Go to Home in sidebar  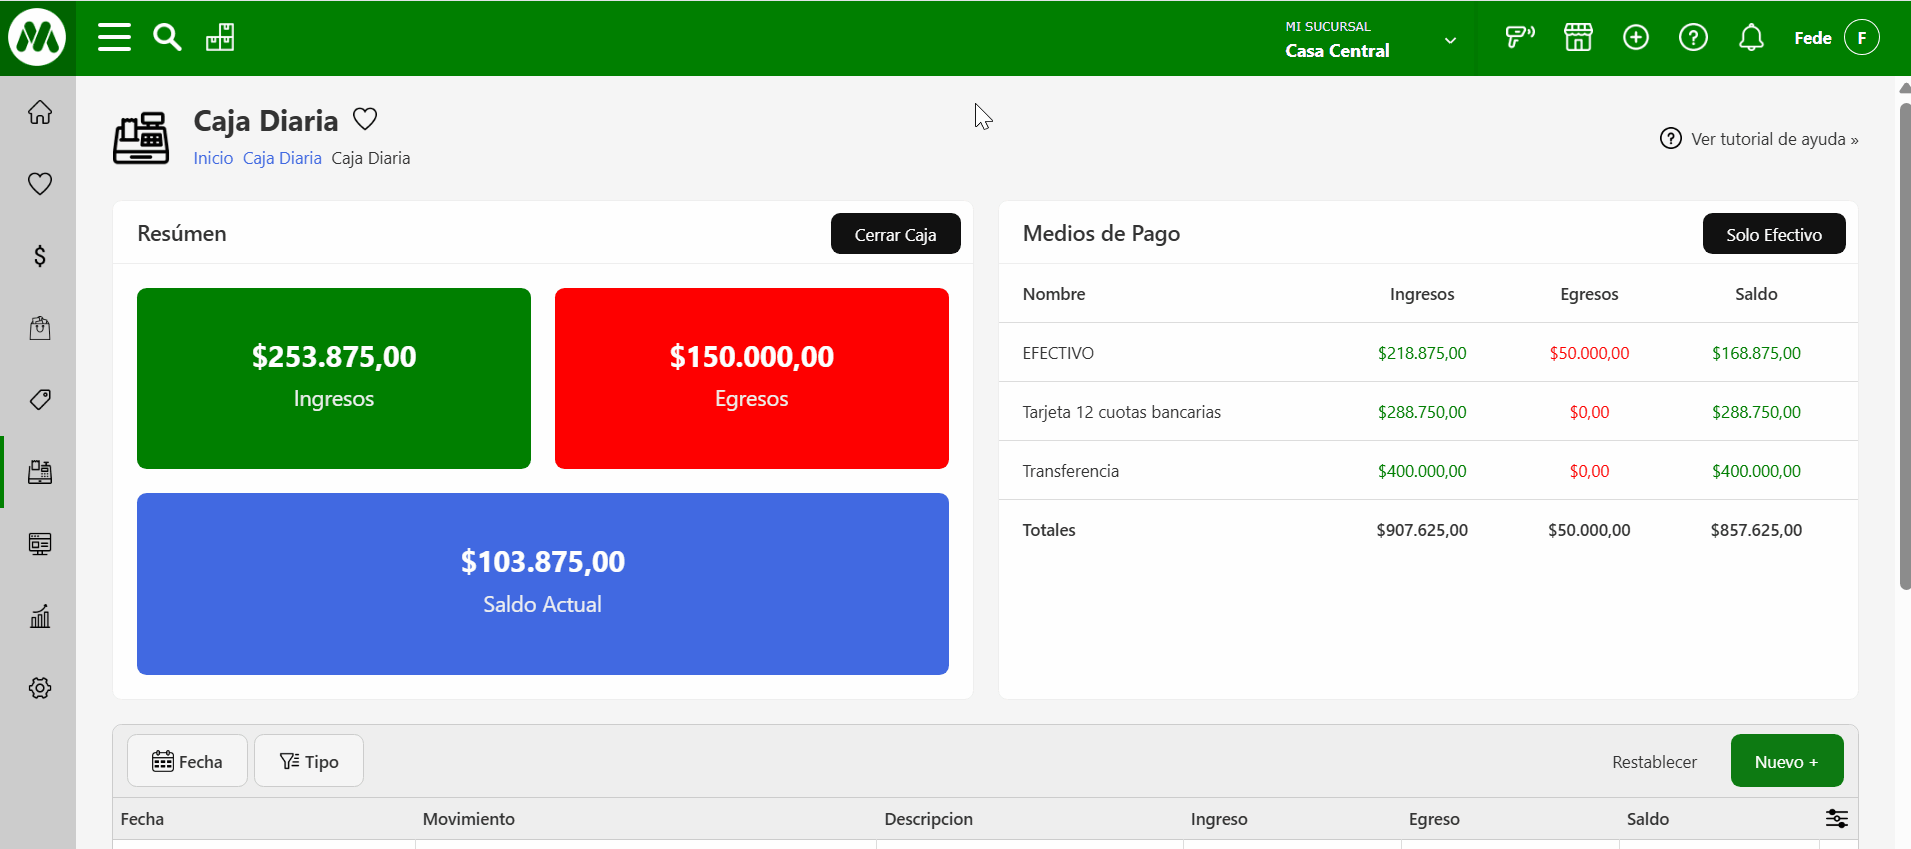pos(40,112)
